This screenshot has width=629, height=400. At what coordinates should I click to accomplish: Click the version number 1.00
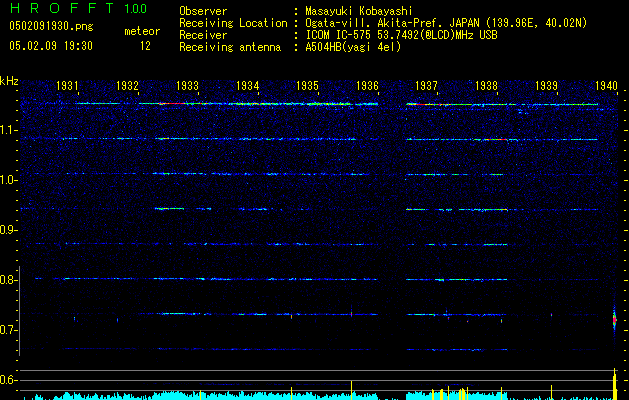pyautogui.click(x=136, y=9)
